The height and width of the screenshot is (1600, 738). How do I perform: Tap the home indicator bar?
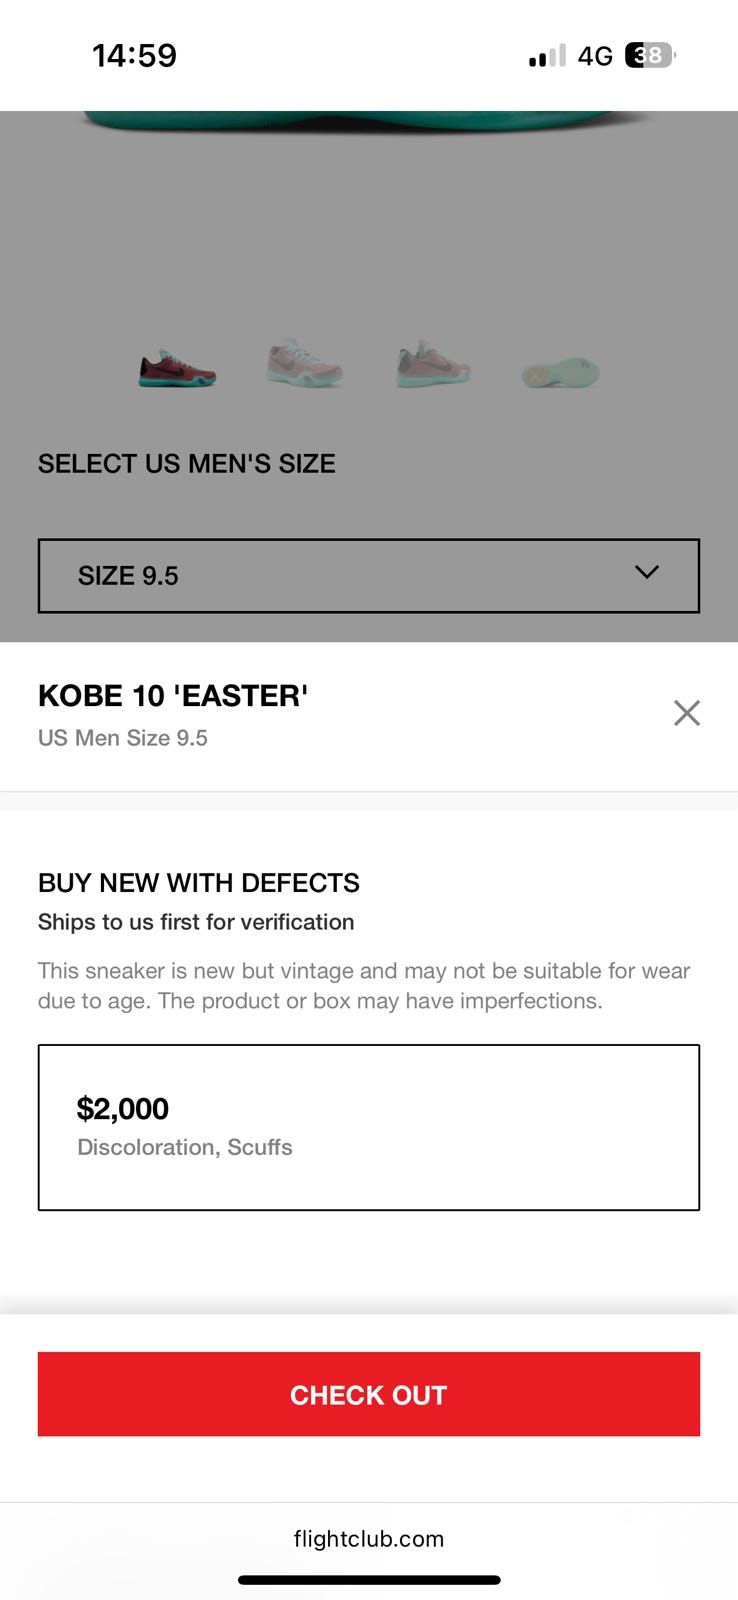point(368,1580)
